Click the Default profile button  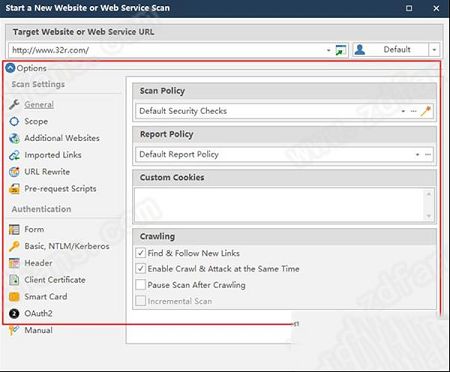(x=391, y=50)
